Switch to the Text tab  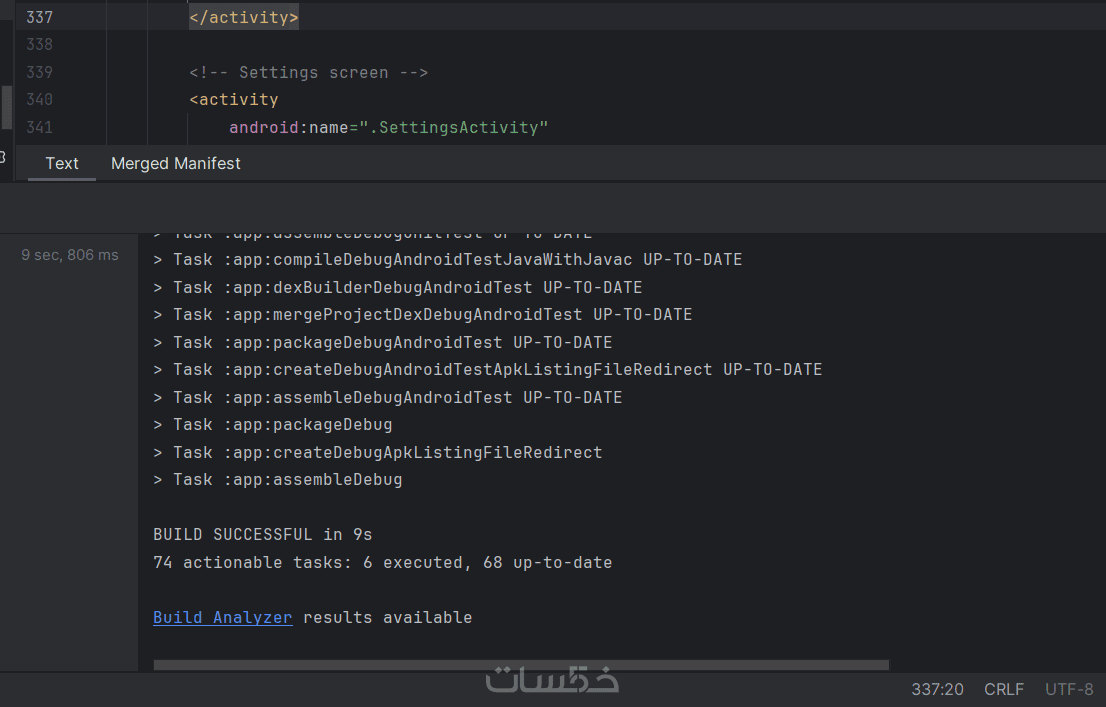(62, 163)
